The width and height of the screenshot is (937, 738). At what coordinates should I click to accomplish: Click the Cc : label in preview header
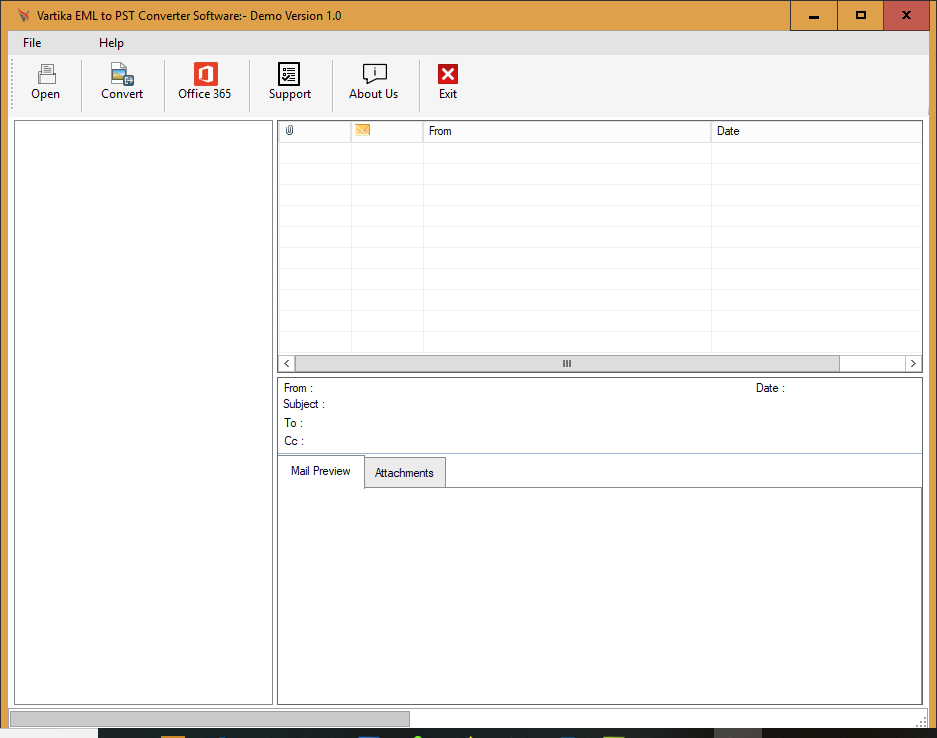click(294, 441)
